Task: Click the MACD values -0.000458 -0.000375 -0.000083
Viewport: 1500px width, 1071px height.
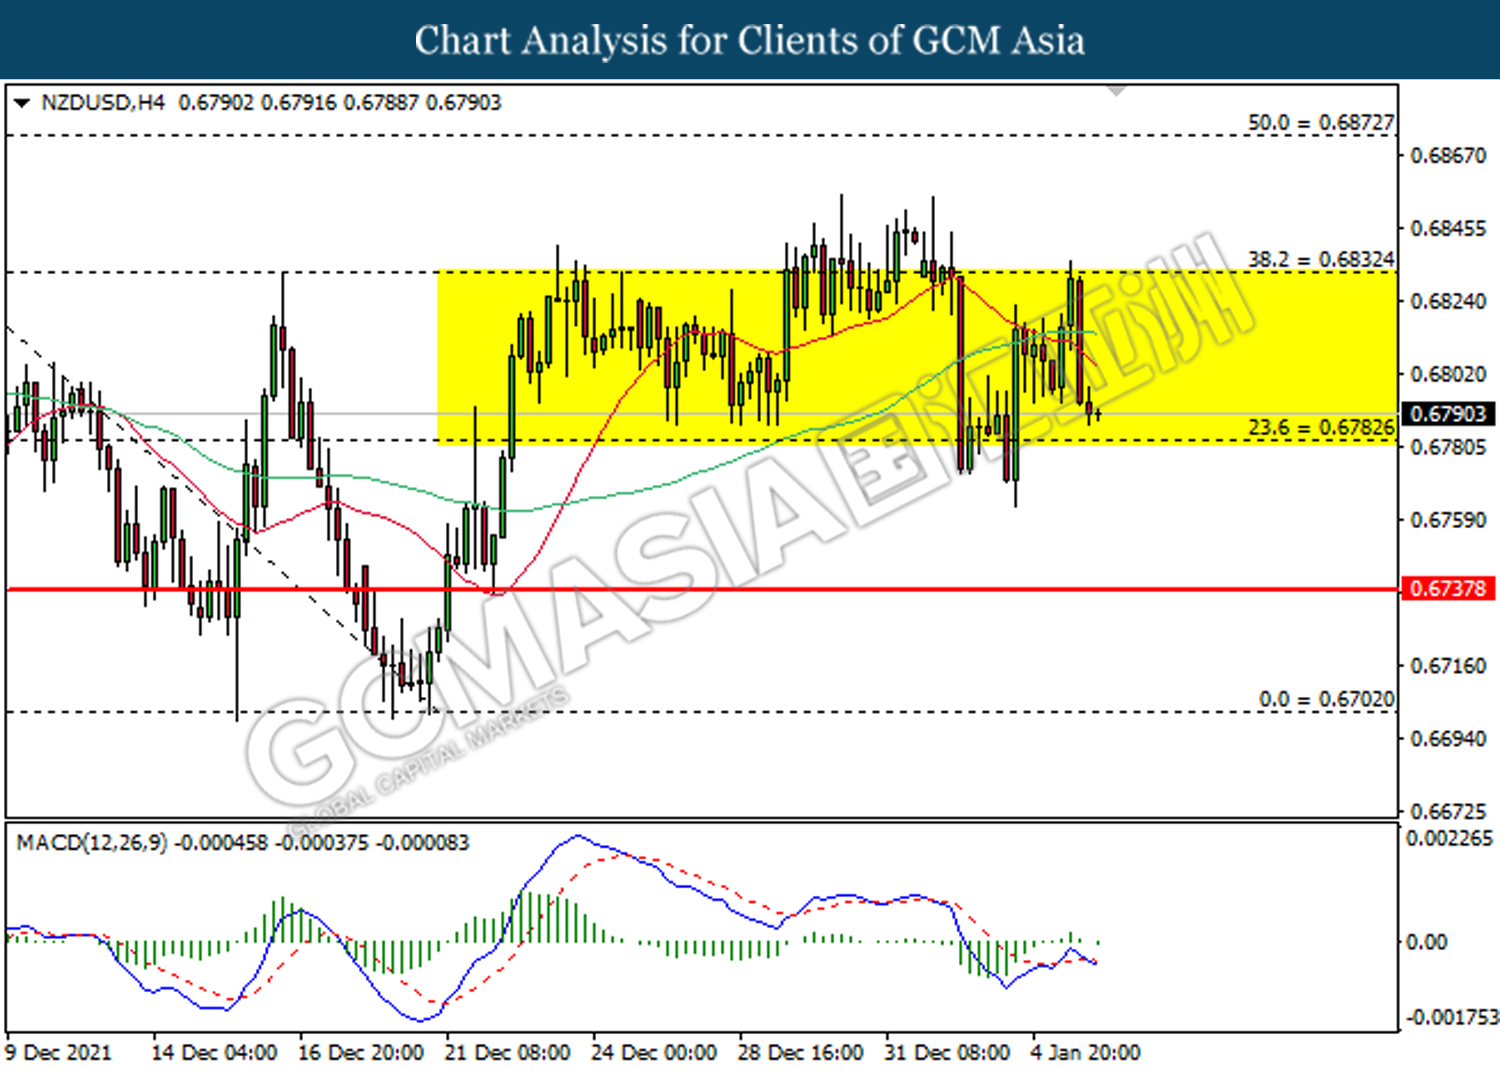Action: pos(322,842)
